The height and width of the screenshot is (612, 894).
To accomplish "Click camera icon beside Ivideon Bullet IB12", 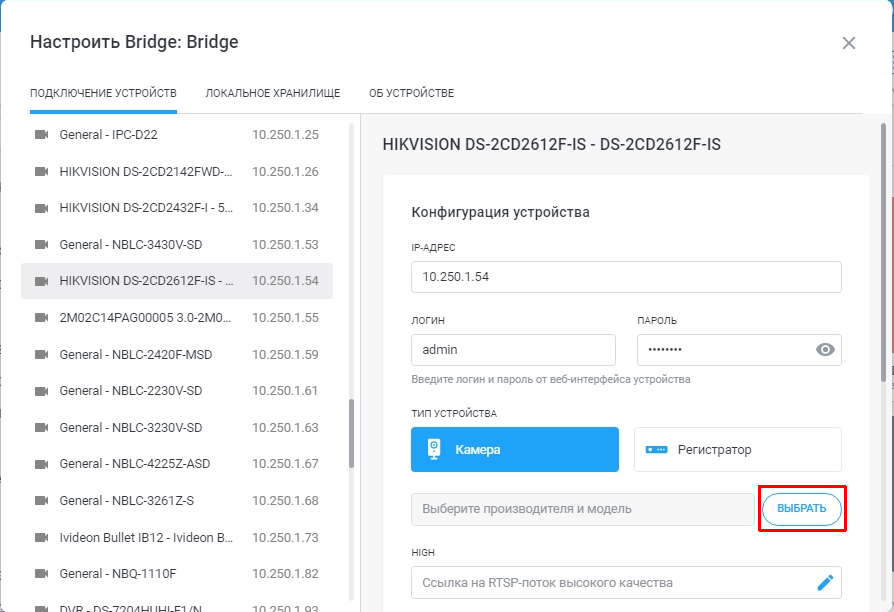I will tap(42, 537).
